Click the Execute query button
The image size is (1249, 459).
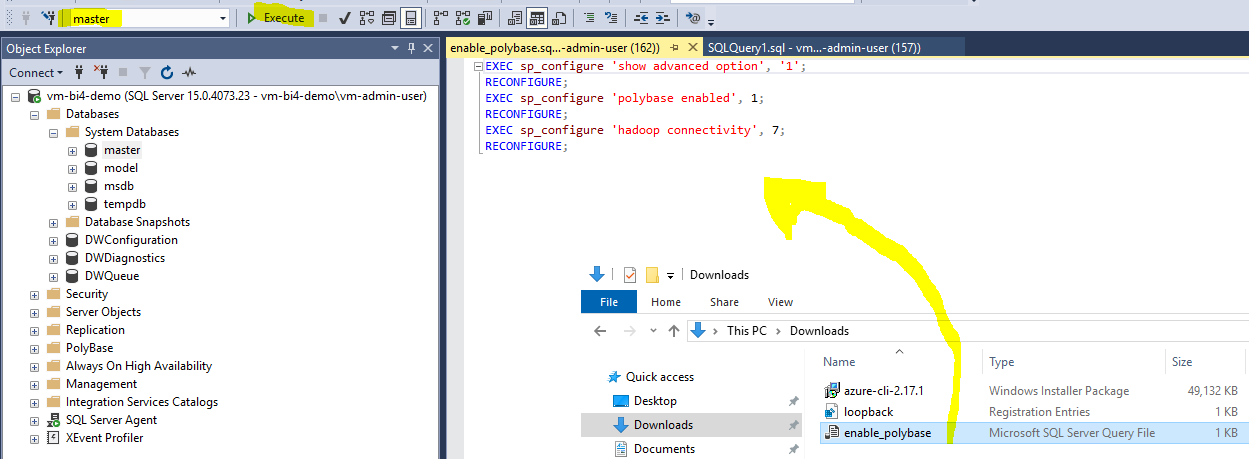[276, 18]
